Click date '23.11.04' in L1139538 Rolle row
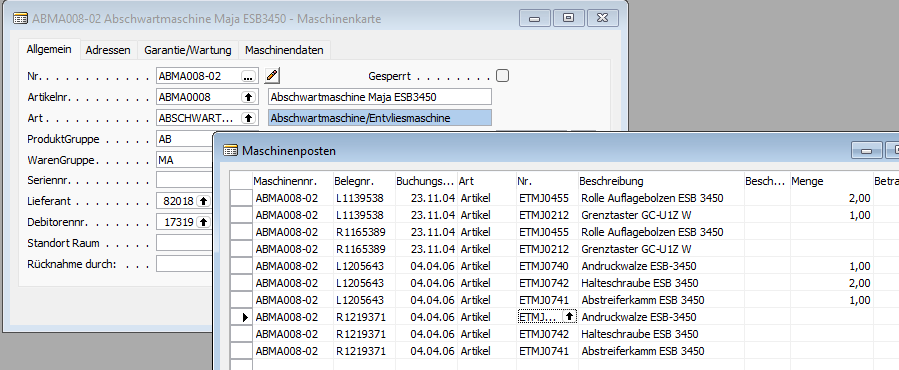899x370 pixels. [x=433, y=198]
